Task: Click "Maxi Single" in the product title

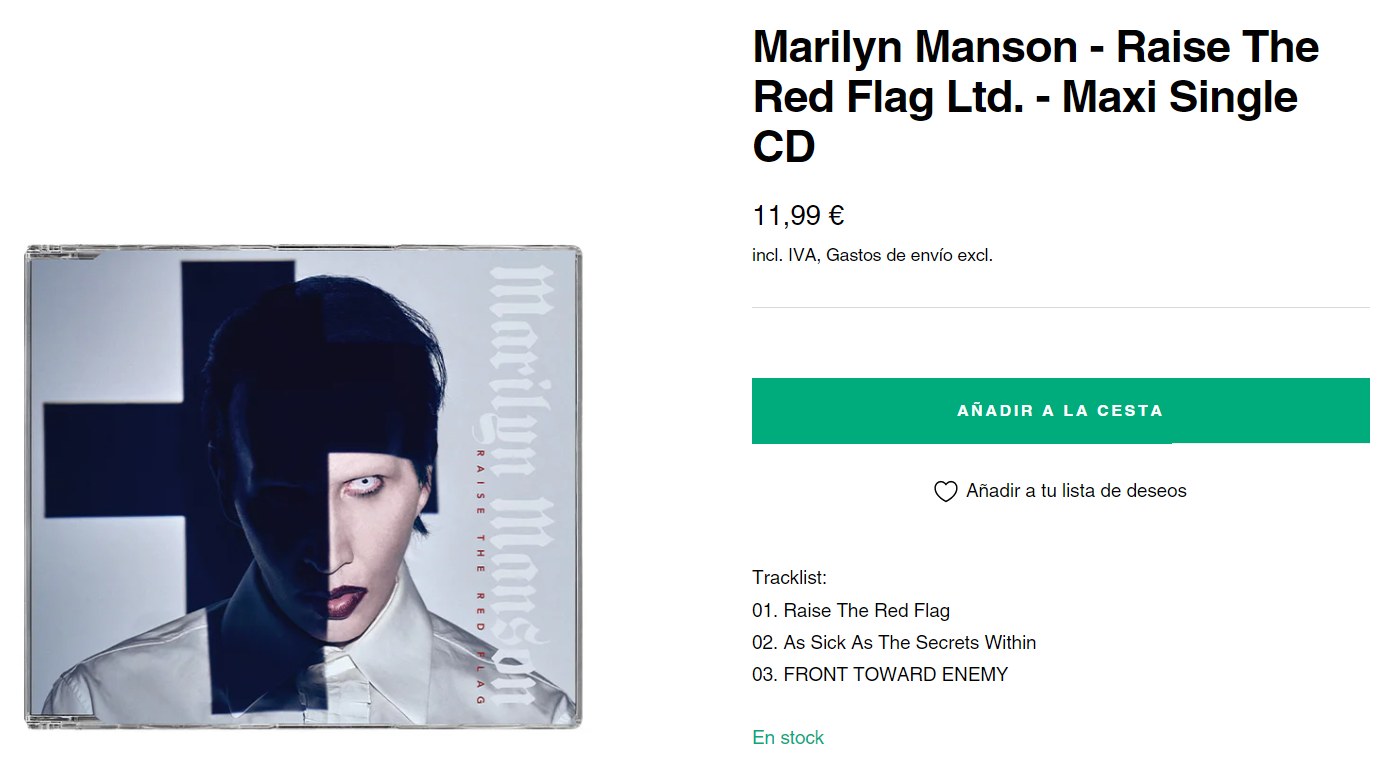Action: pos(1180,97)
